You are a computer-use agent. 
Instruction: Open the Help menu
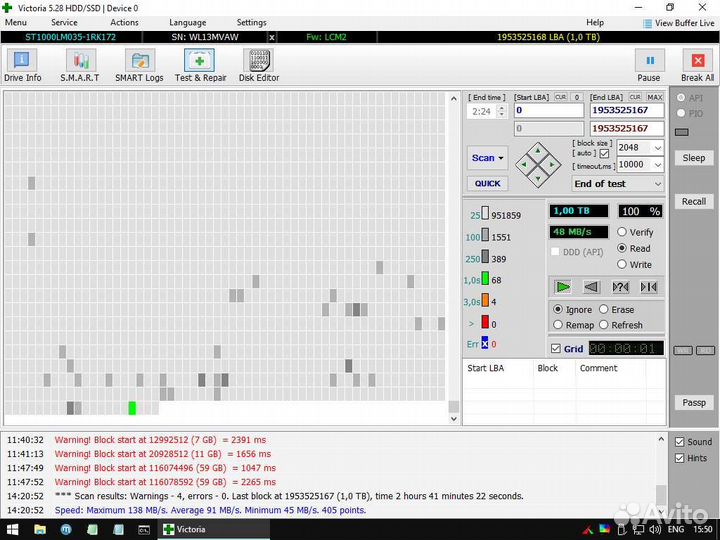(x=595, y=22)
